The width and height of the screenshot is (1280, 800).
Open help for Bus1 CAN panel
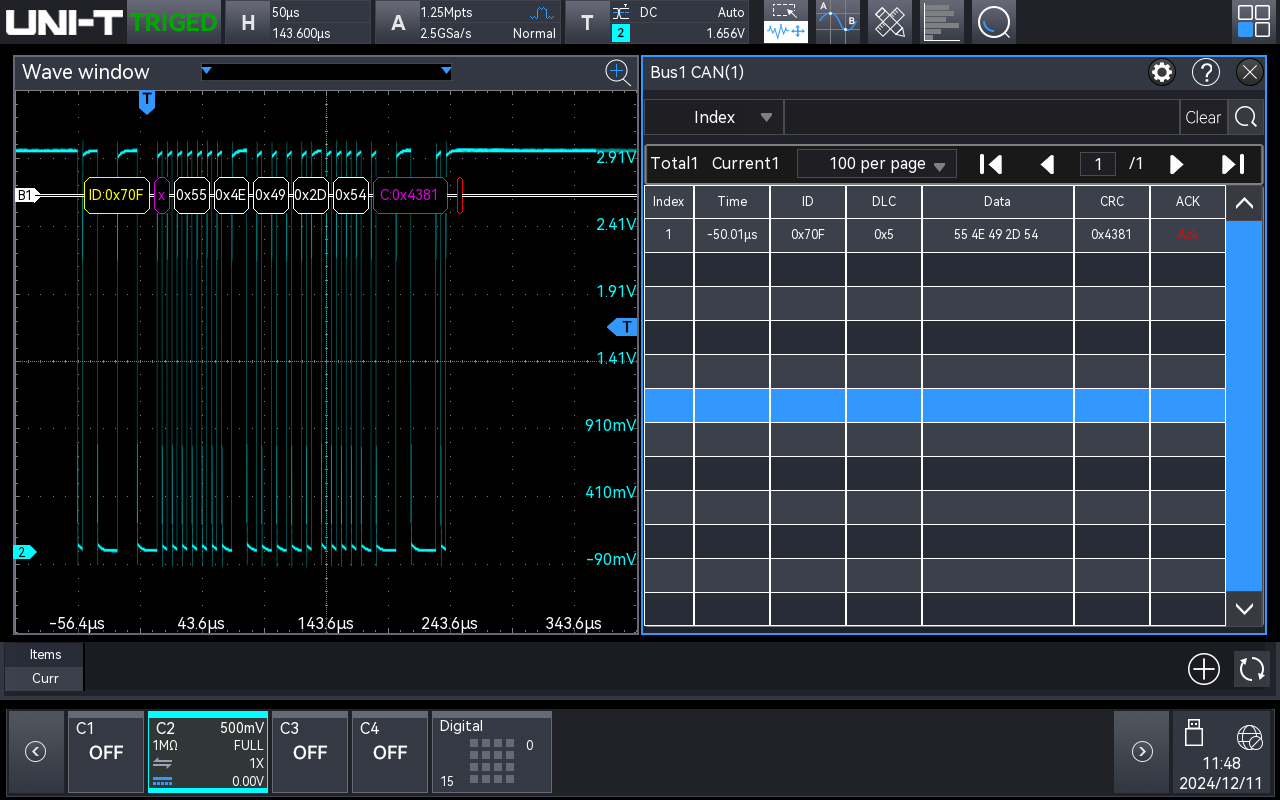point(1206,72)
